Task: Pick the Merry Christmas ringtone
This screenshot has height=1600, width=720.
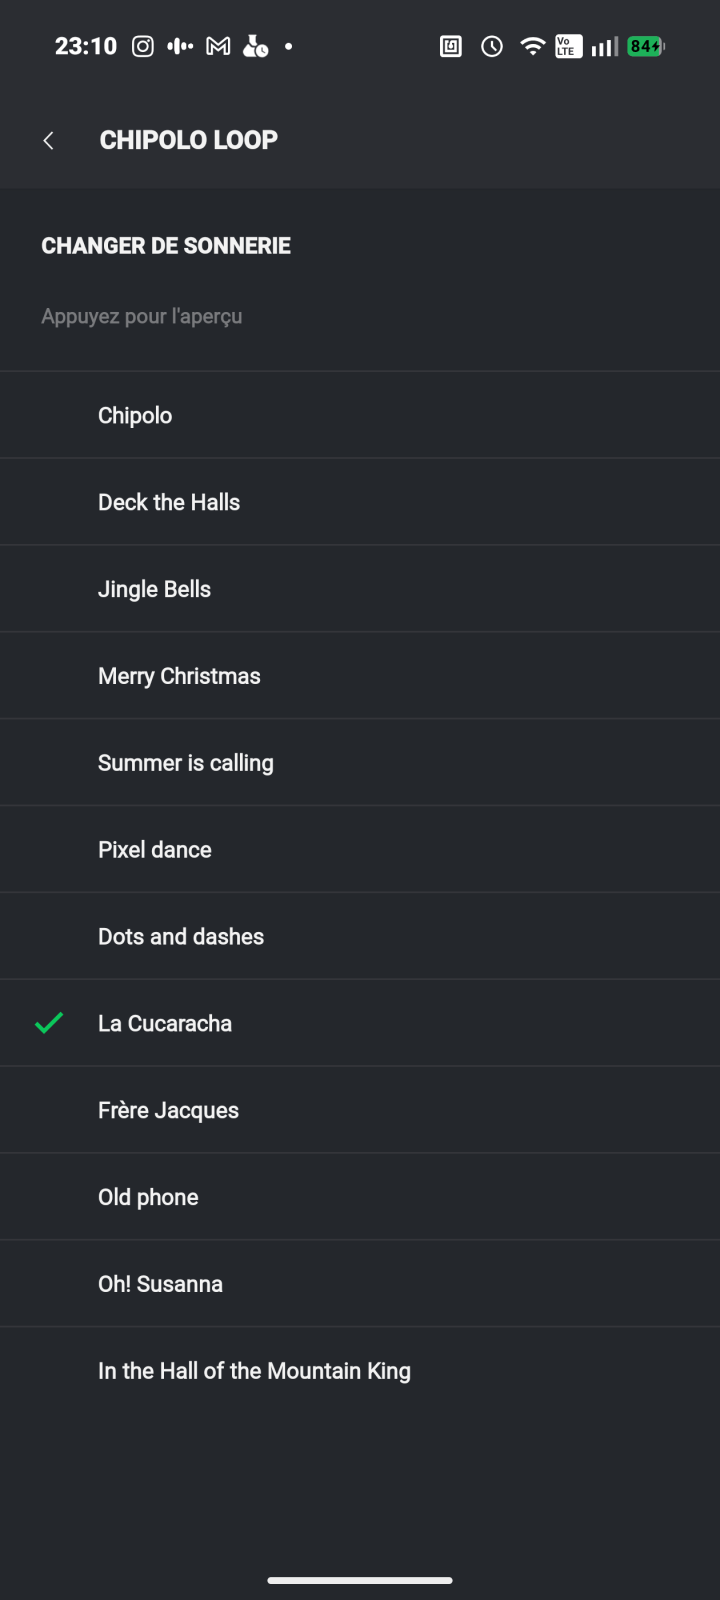Action: (179, 676)
